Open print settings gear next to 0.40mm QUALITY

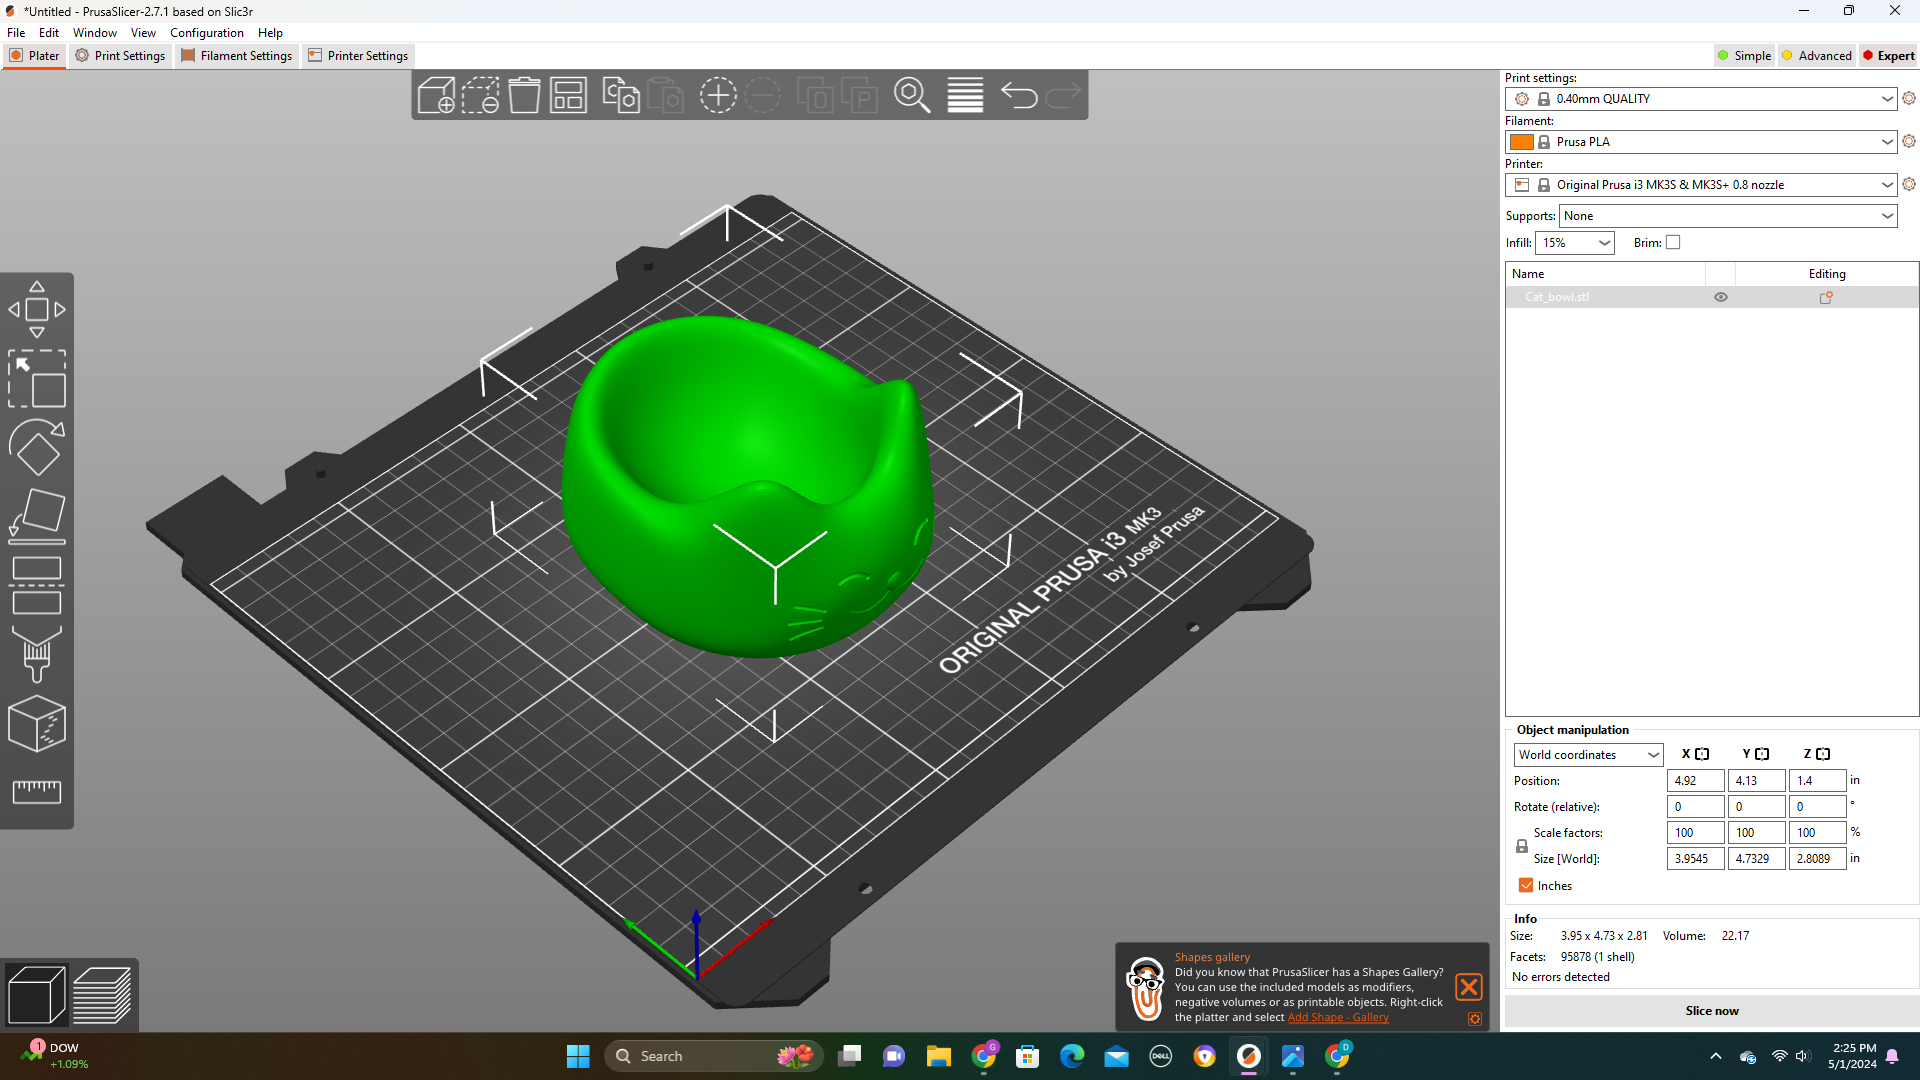click(1909, 98)
